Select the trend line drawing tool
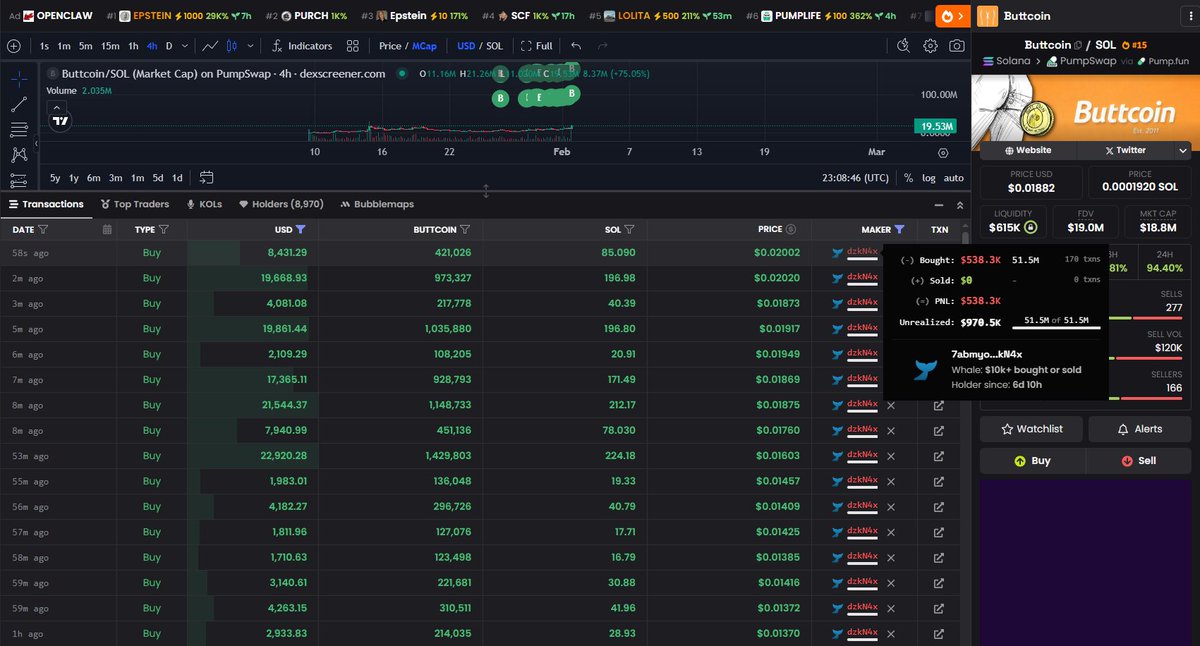This screenshot has height=646, width=1200. pos(18,104)
